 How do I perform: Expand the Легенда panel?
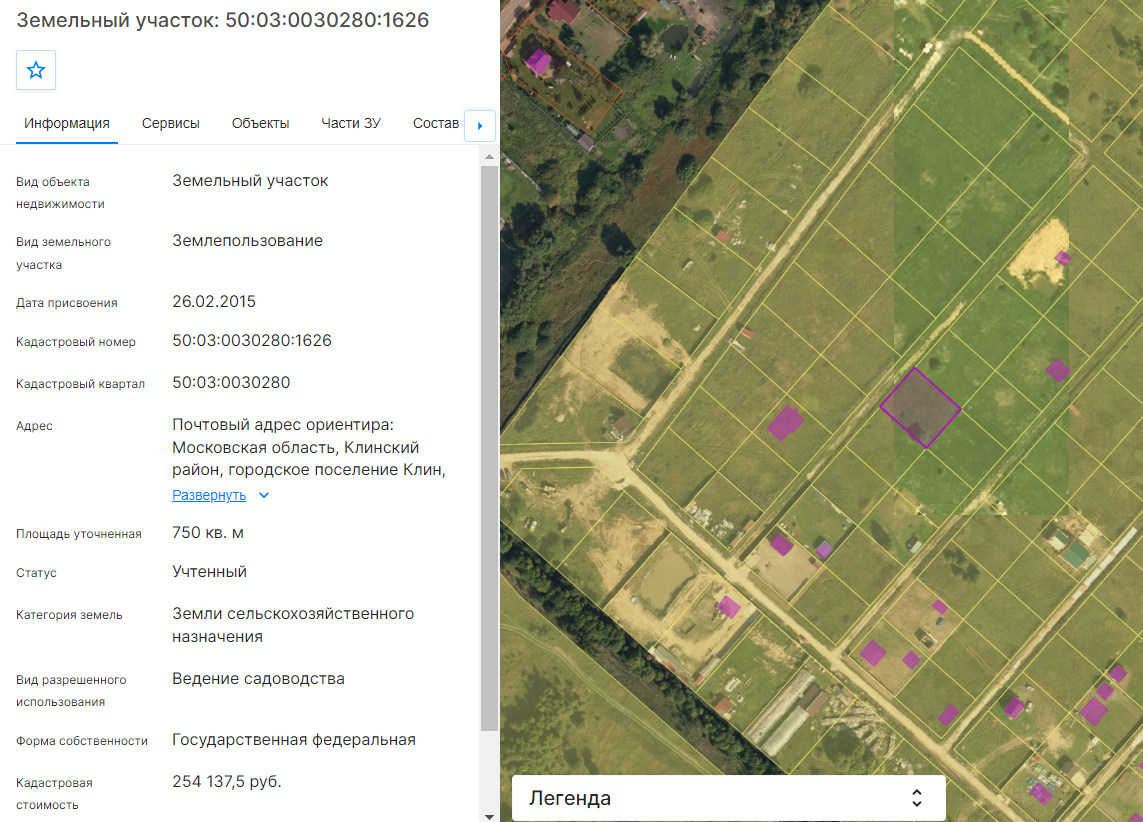tap(729, 798)
